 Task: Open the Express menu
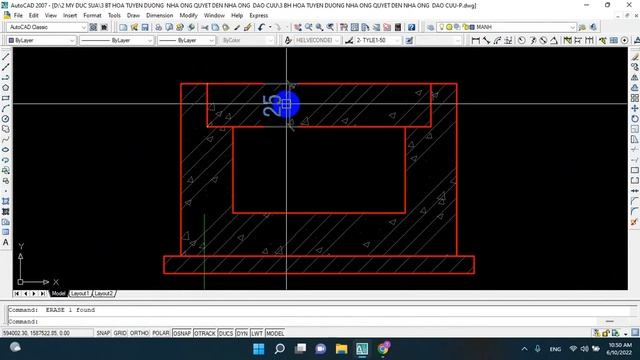[x=259, y=16]
